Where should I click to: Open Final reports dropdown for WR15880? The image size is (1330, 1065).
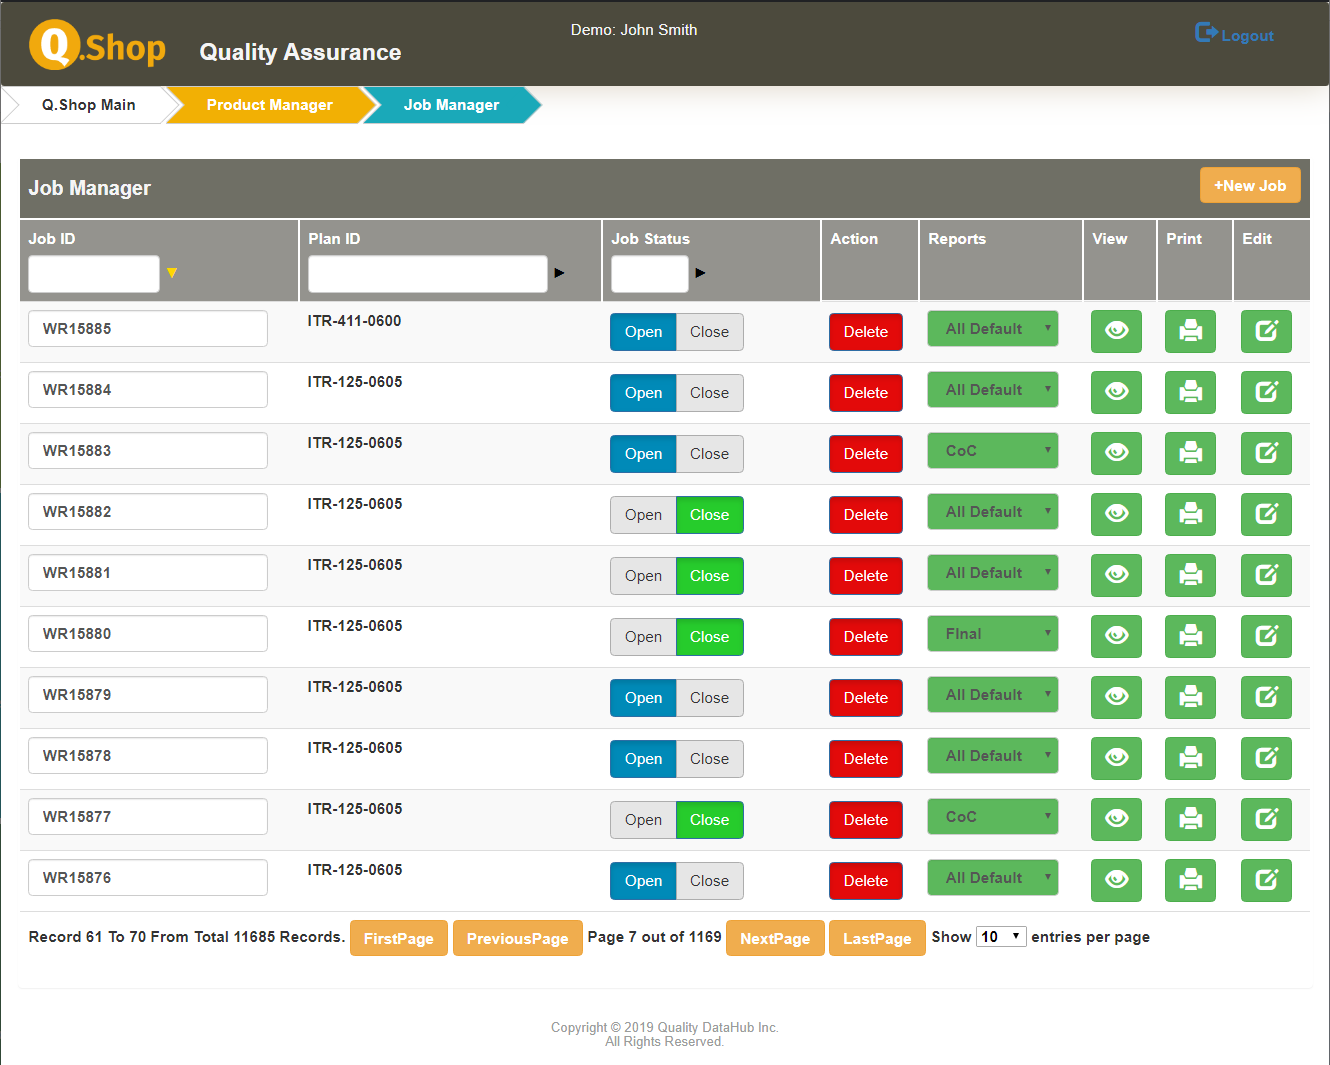coord(992,634)
